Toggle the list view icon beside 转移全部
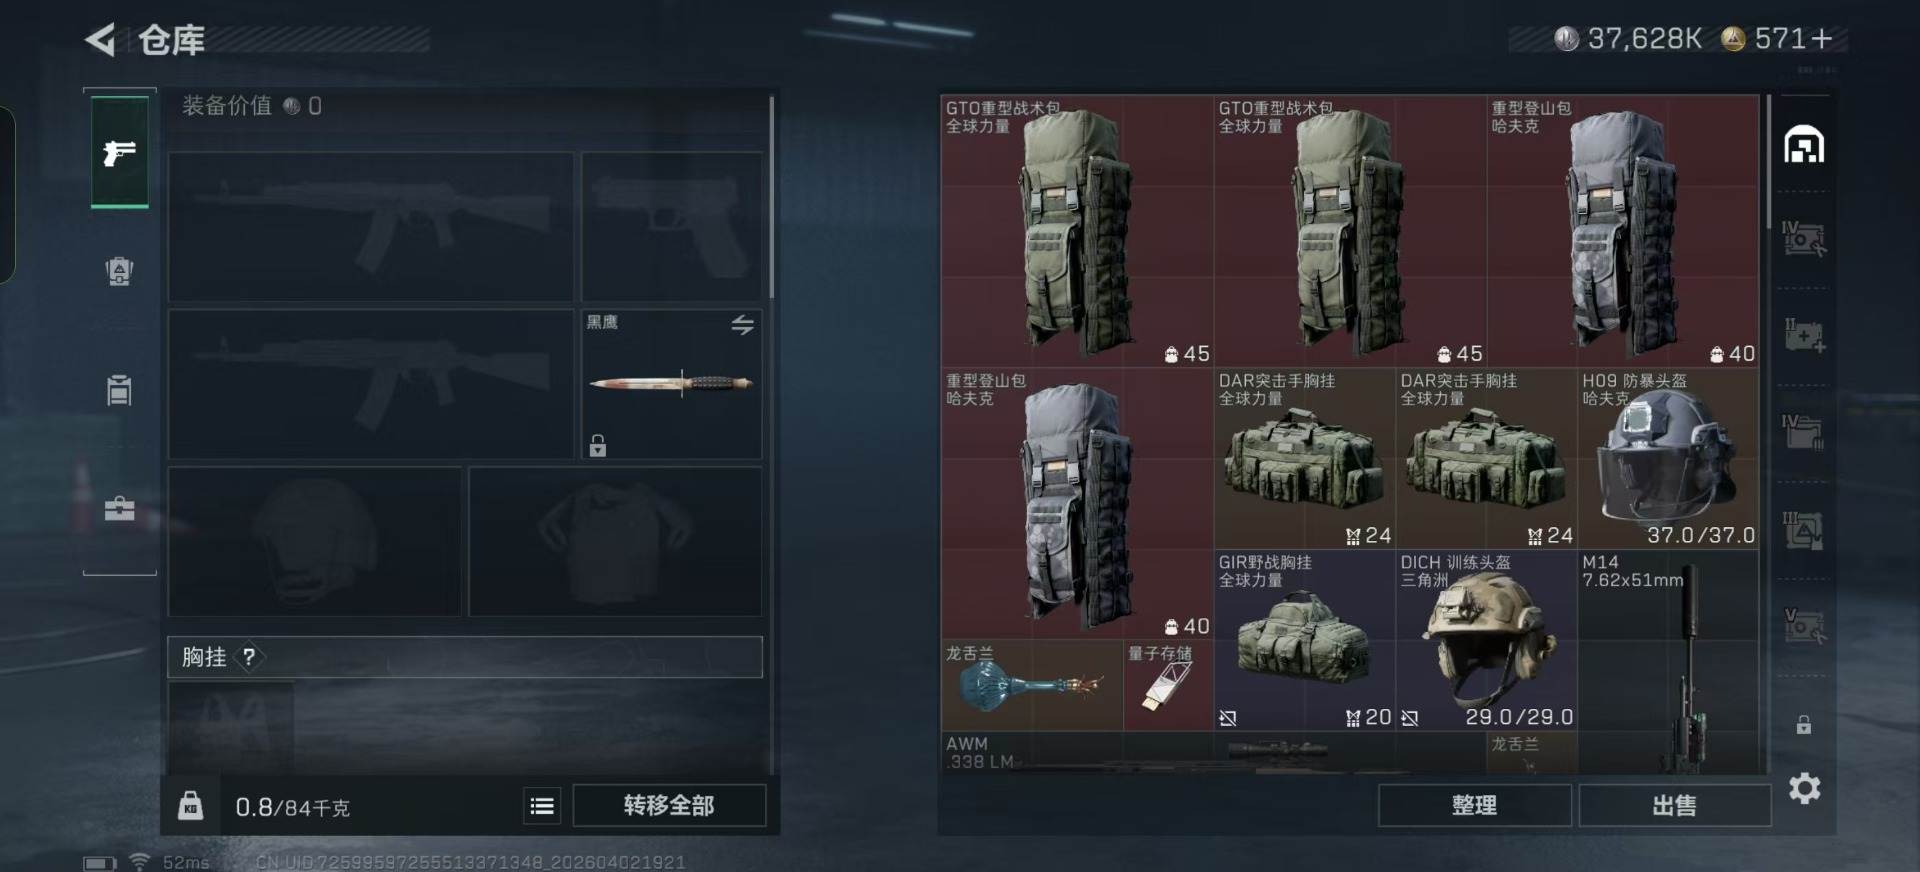This screenshot has height=872, width=1920. tap(542, 806)
